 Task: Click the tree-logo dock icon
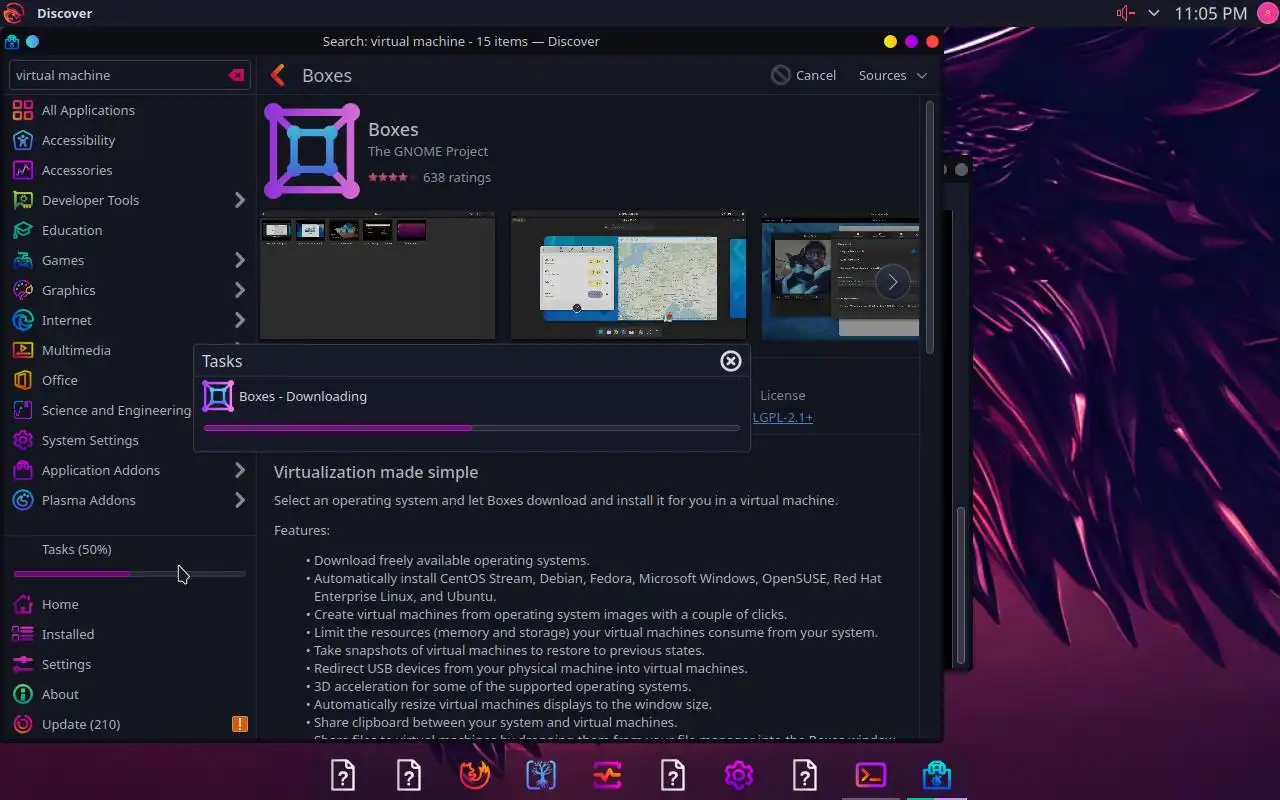[x=541, y=775]
